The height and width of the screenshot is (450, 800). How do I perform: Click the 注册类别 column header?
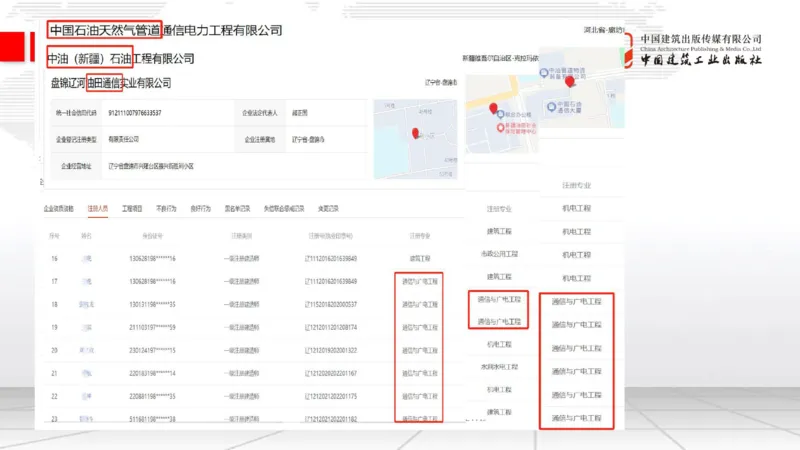pos(241,236)
